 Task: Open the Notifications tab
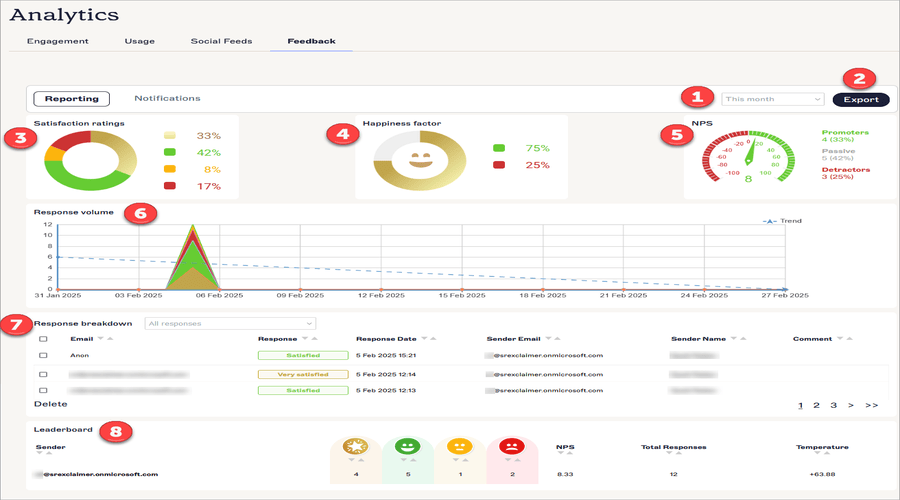pyautogui.click(x=167, y=98)
